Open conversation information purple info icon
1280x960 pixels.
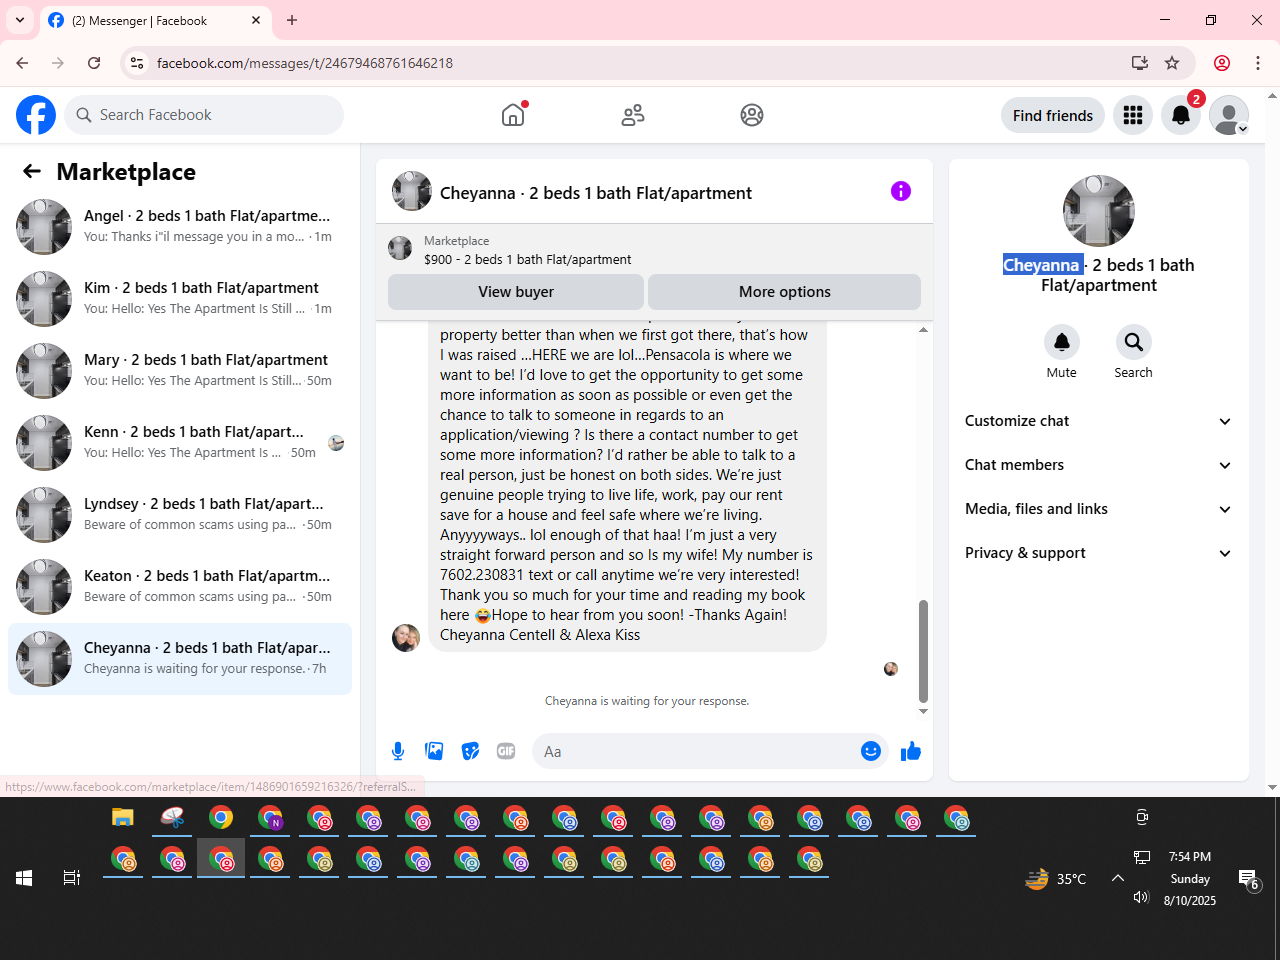click(901, 191)
